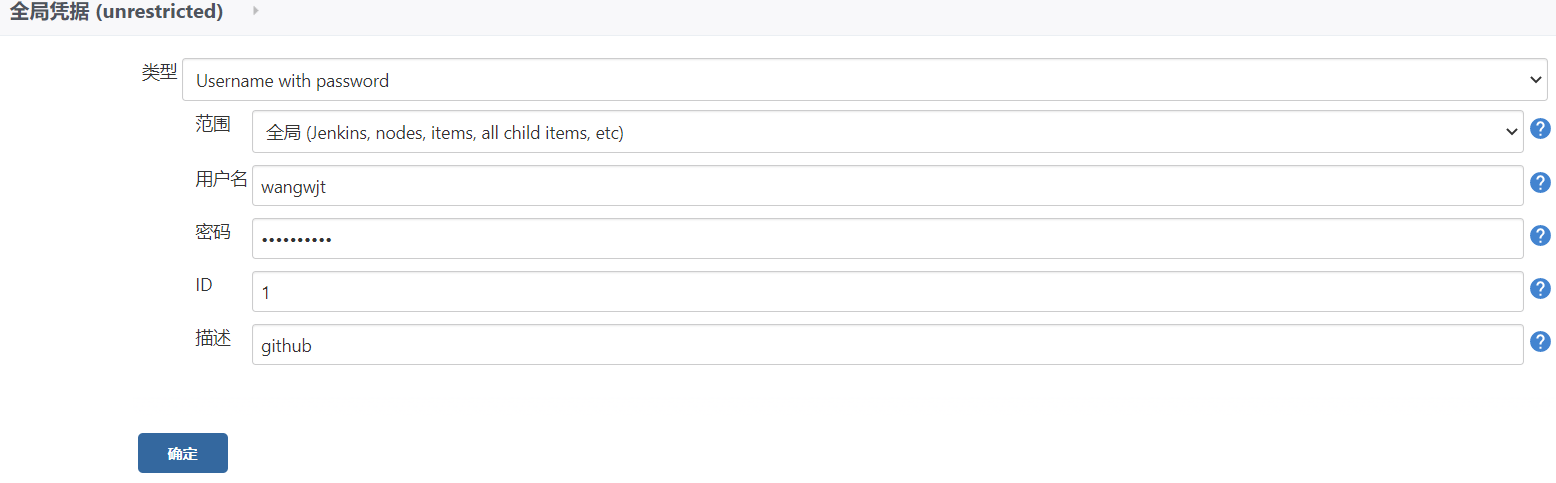
Task: Click the ID label text
Action: point(204,285)
